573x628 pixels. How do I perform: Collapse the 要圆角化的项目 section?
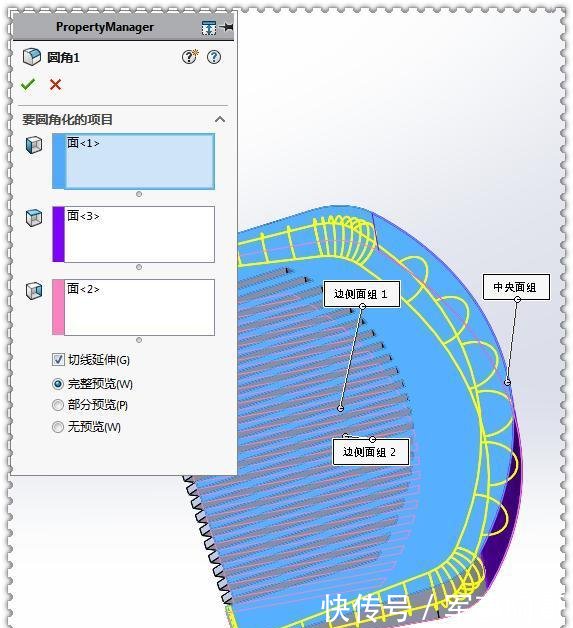[220, 119]
